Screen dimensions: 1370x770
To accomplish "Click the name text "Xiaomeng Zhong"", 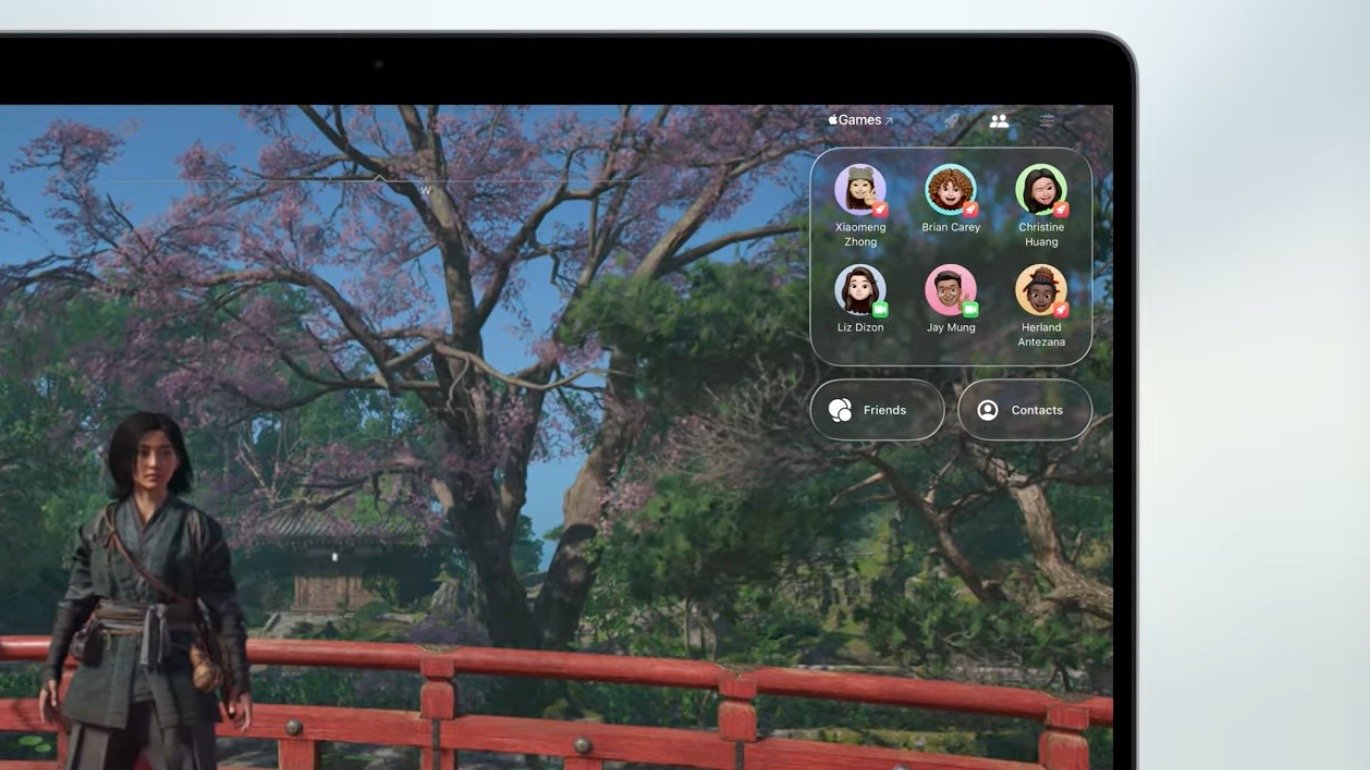I will tap(860, 235).
